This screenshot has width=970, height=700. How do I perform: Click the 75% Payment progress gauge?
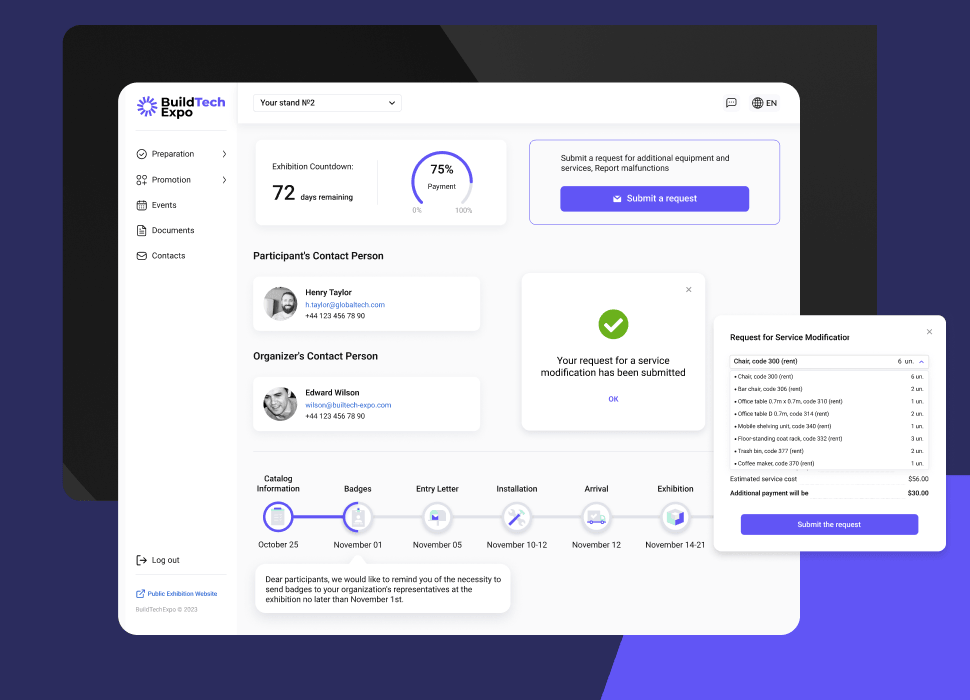(442, 182)
